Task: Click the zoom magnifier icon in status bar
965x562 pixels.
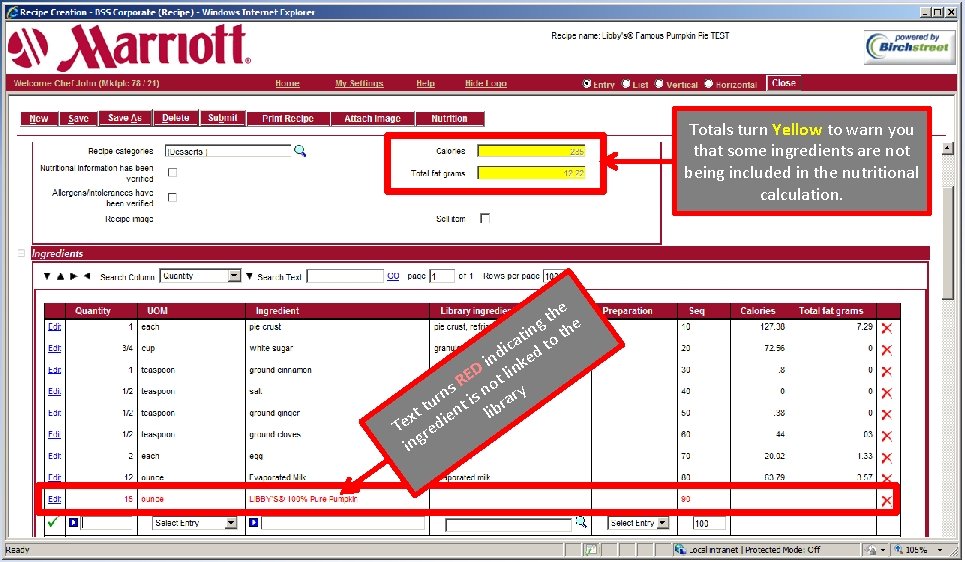Action: (x=899, y=549)
